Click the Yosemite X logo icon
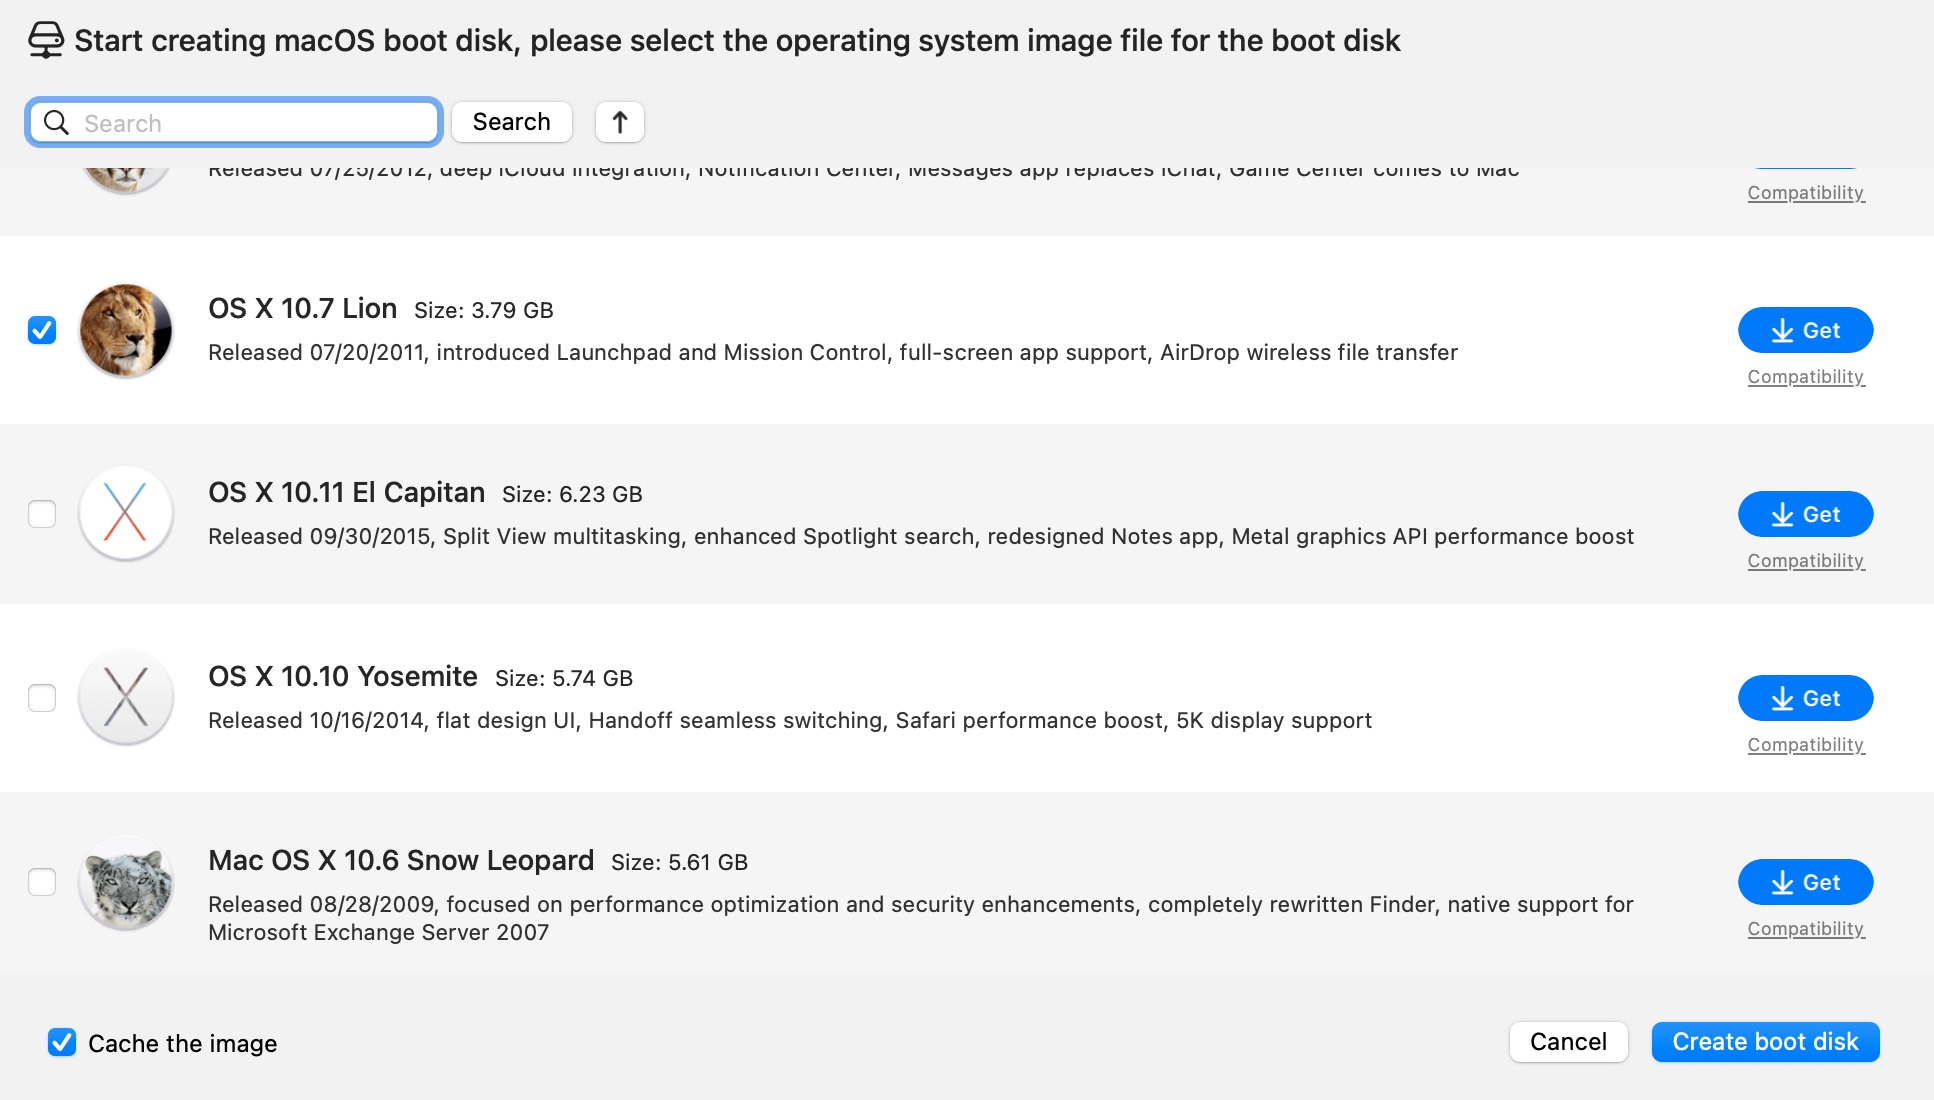This screenshot has height=1100, width=1934. pos(126,698)
